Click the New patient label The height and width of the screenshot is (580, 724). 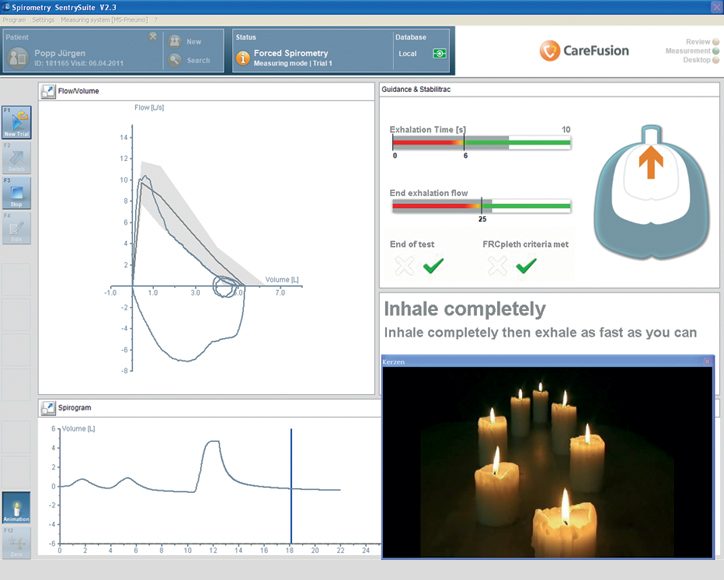(x=194, y=42)
